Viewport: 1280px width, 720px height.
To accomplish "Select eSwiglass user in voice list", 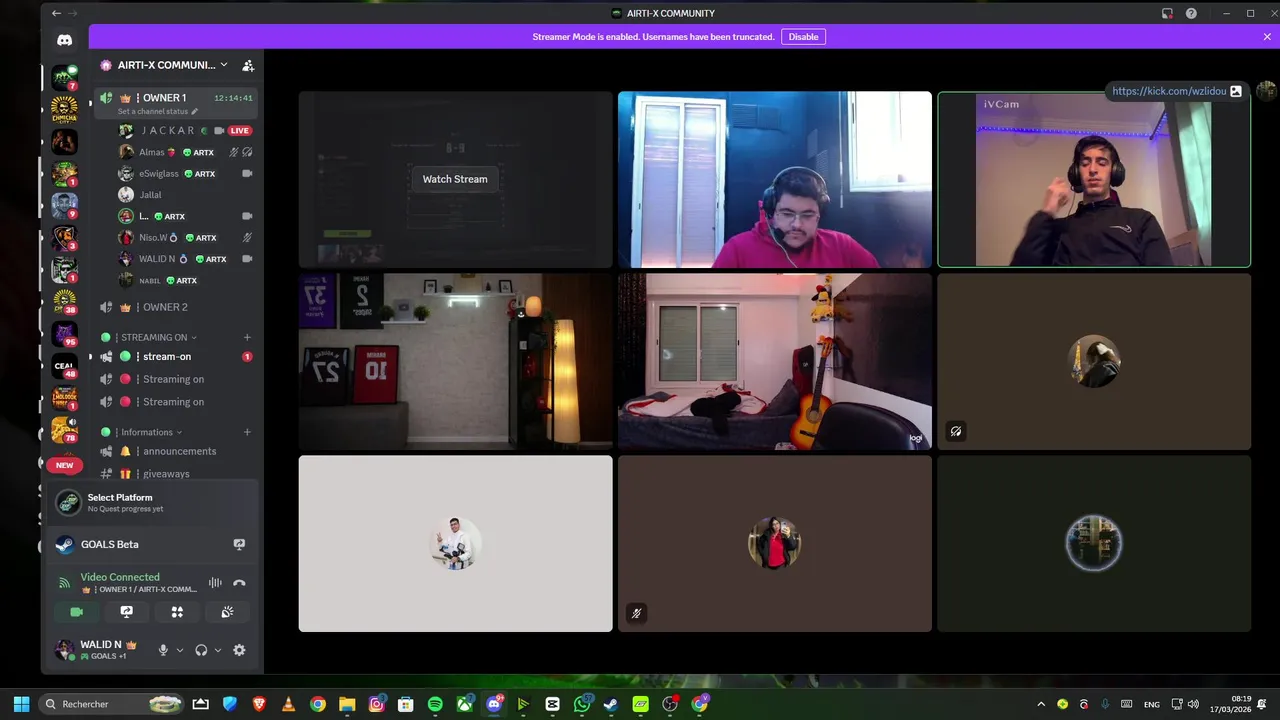I will (x=185, y=173).
